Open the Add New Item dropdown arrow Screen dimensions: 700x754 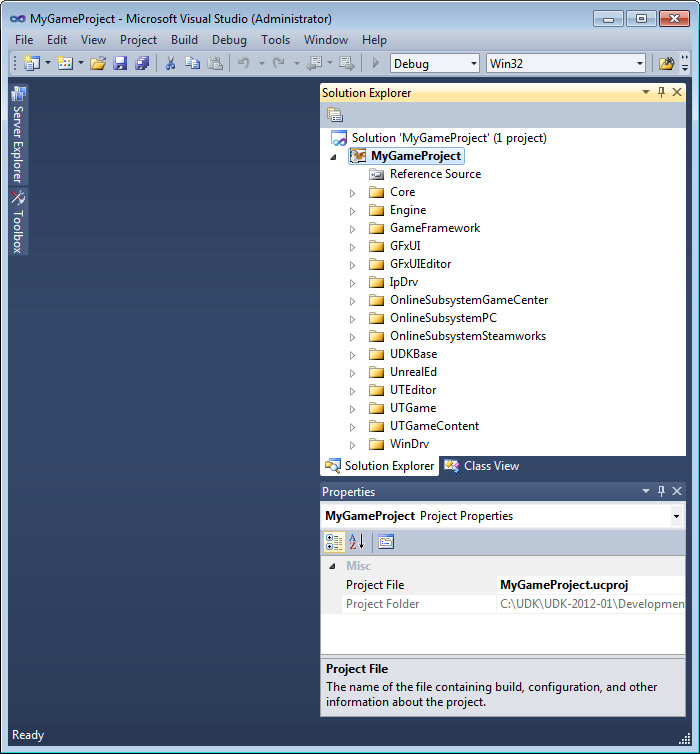[81, 63]
